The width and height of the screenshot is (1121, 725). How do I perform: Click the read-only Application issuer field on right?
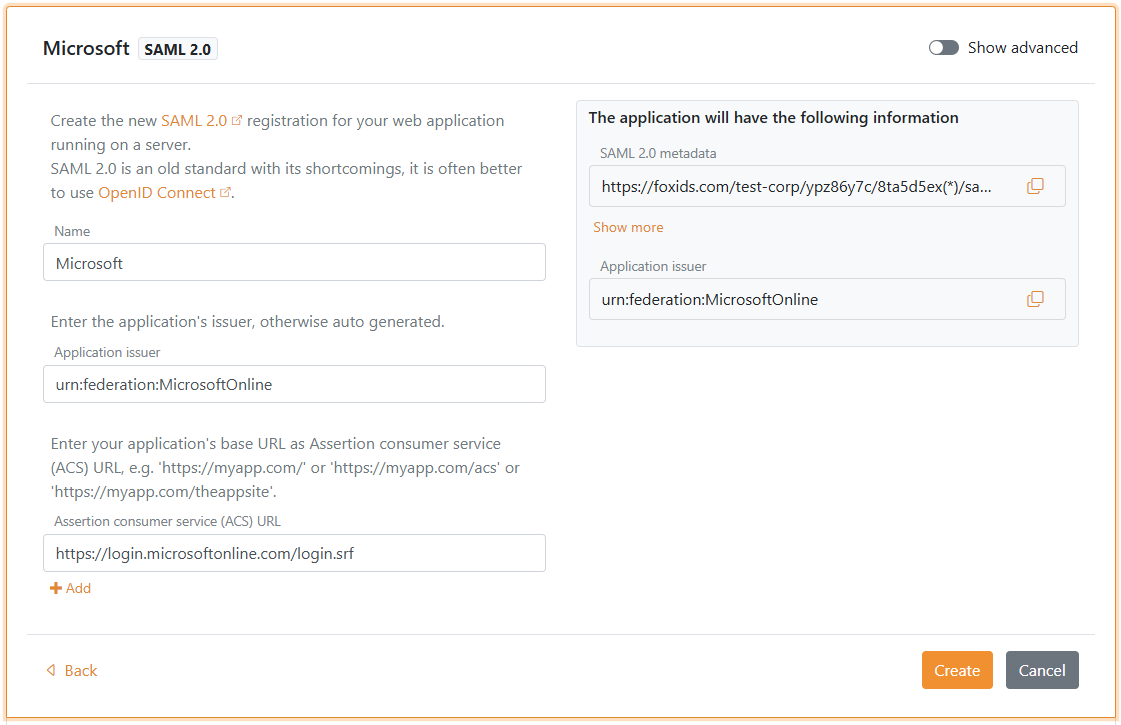click(800, 299)
